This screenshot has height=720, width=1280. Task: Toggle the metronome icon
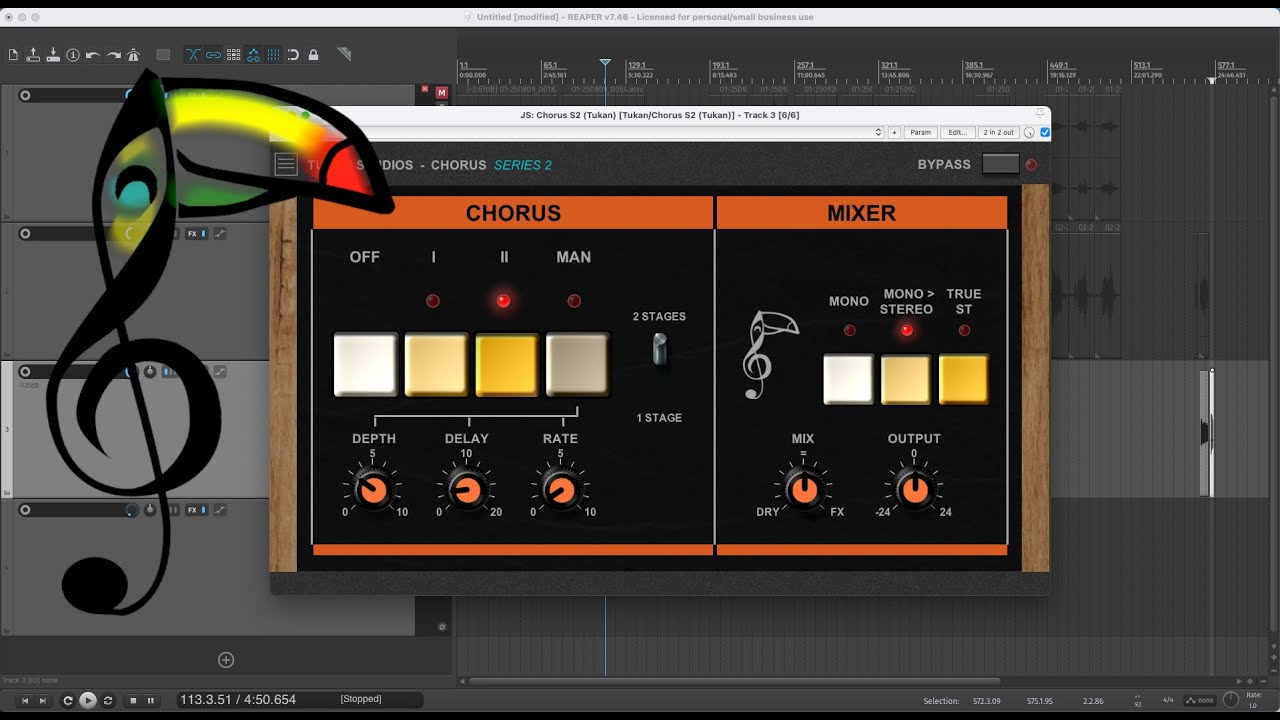(x=133, y=55)
